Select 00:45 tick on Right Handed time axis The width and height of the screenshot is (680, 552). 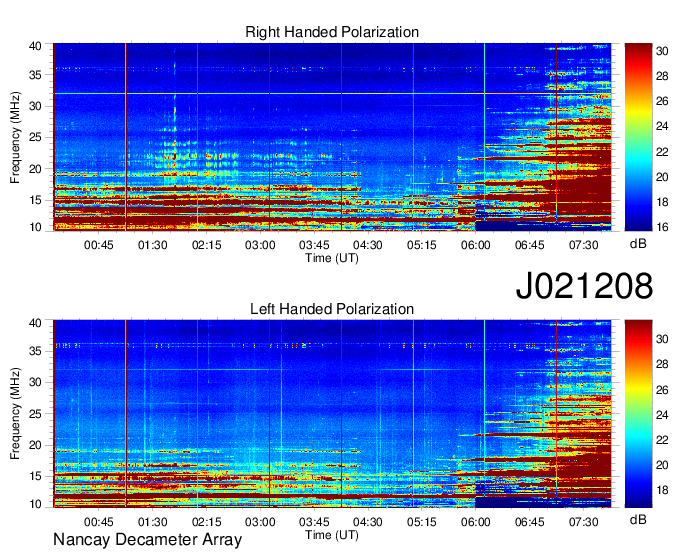[99, 245]
